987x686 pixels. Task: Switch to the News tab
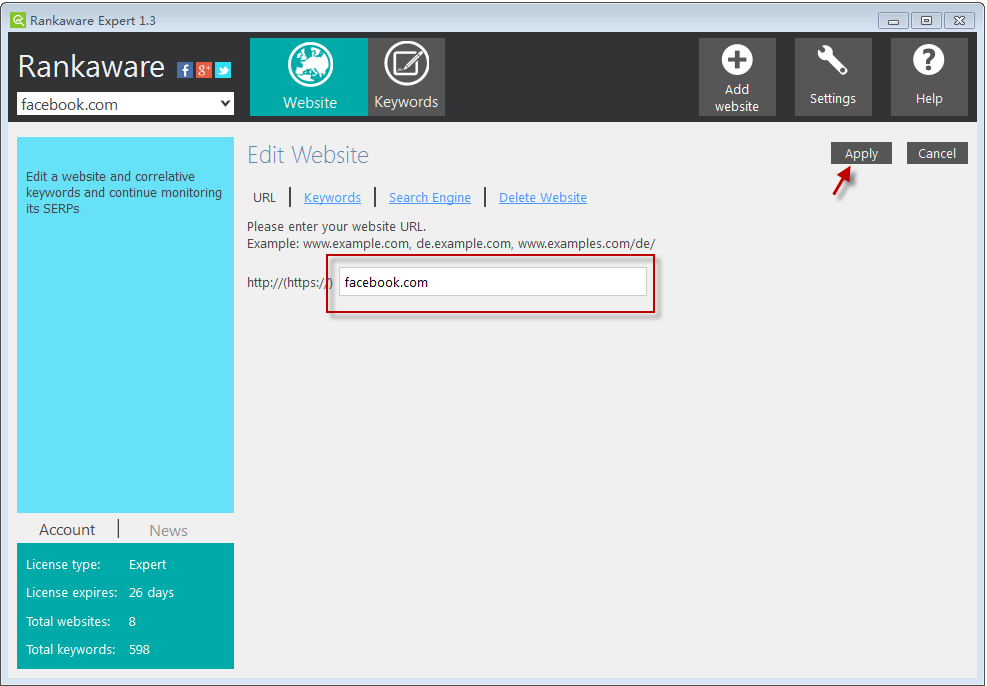point(168,531)
